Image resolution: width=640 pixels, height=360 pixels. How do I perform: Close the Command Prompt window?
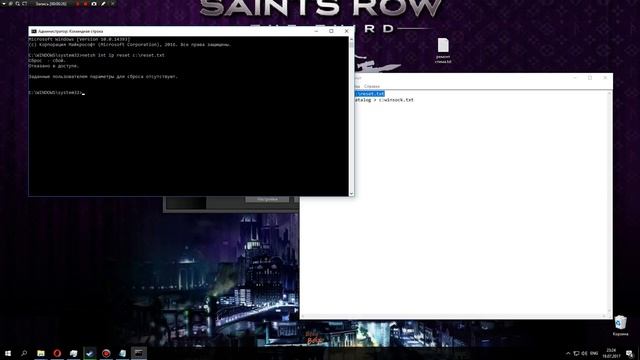tap(347, 31)
